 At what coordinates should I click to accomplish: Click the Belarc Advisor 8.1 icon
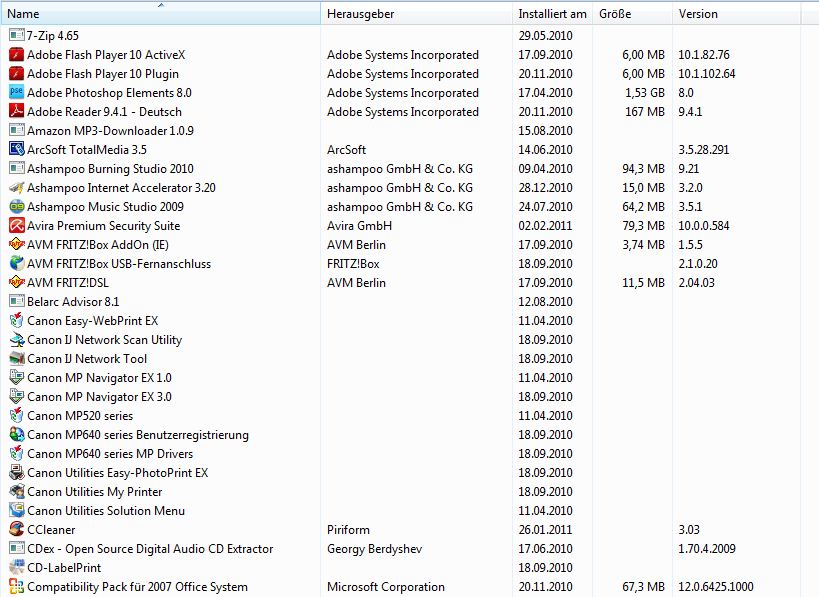(x=17, y=301)
